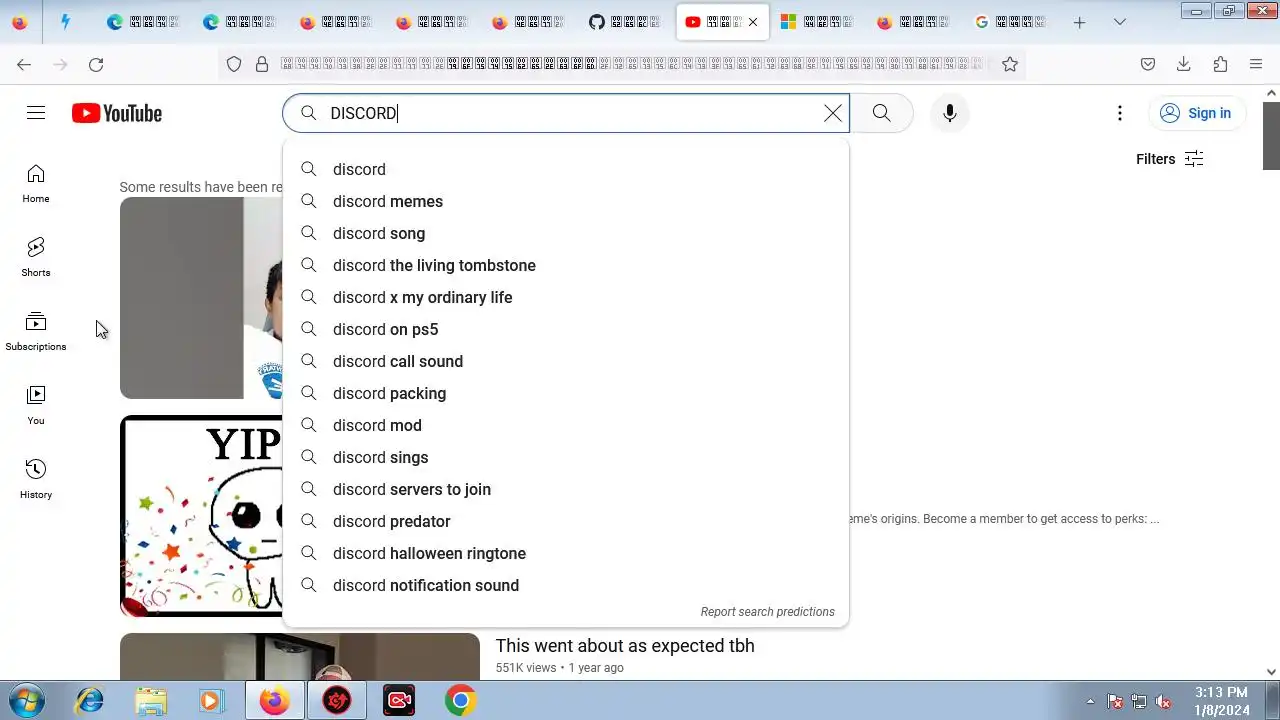Go to the YouTube logo home
Viewport: 1280px width, 720px height.
coord(117,113)
